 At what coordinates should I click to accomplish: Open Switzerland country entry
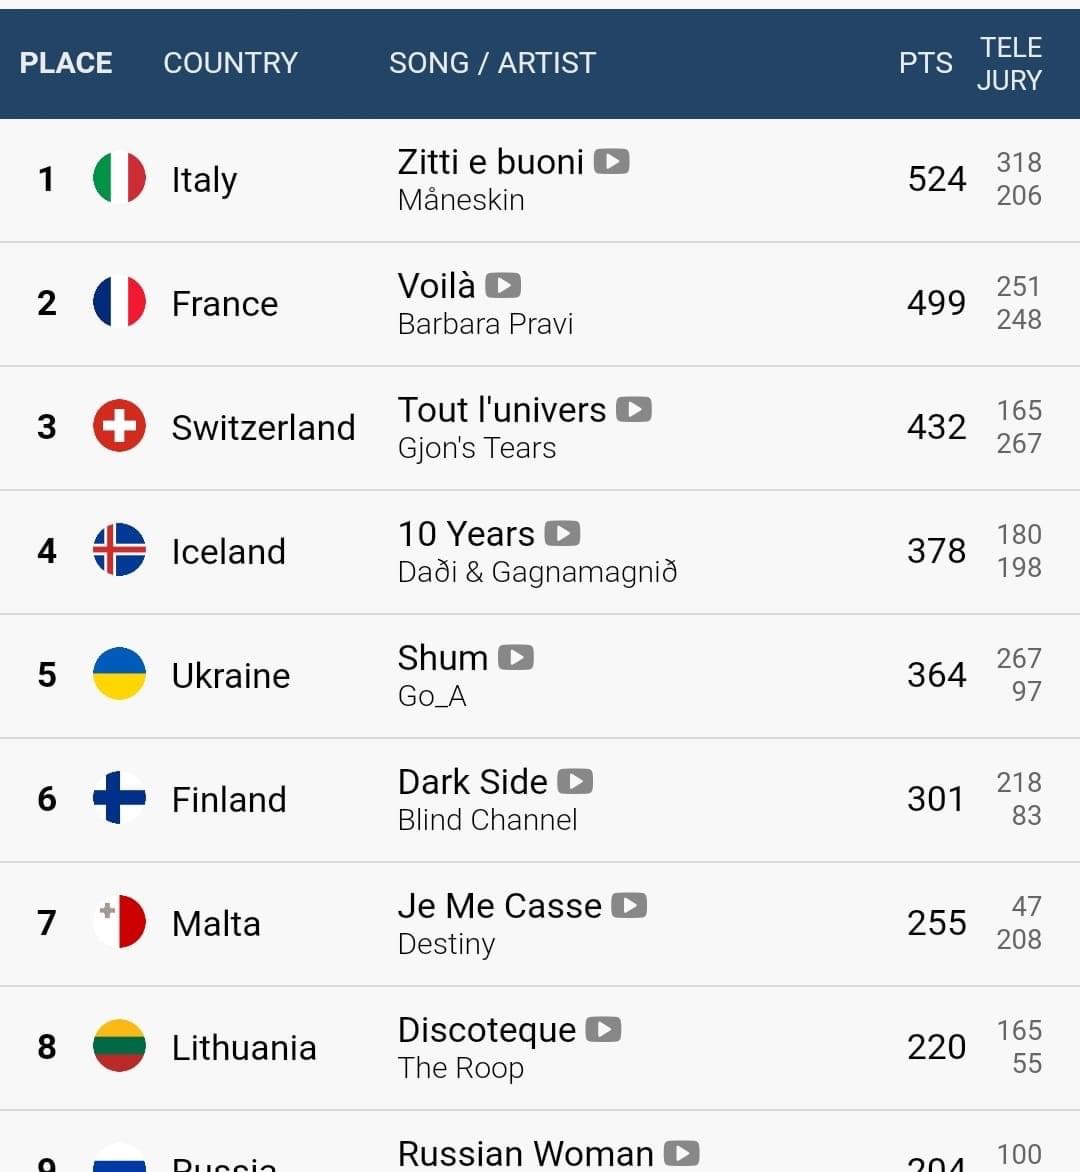(x=263, y=428)
